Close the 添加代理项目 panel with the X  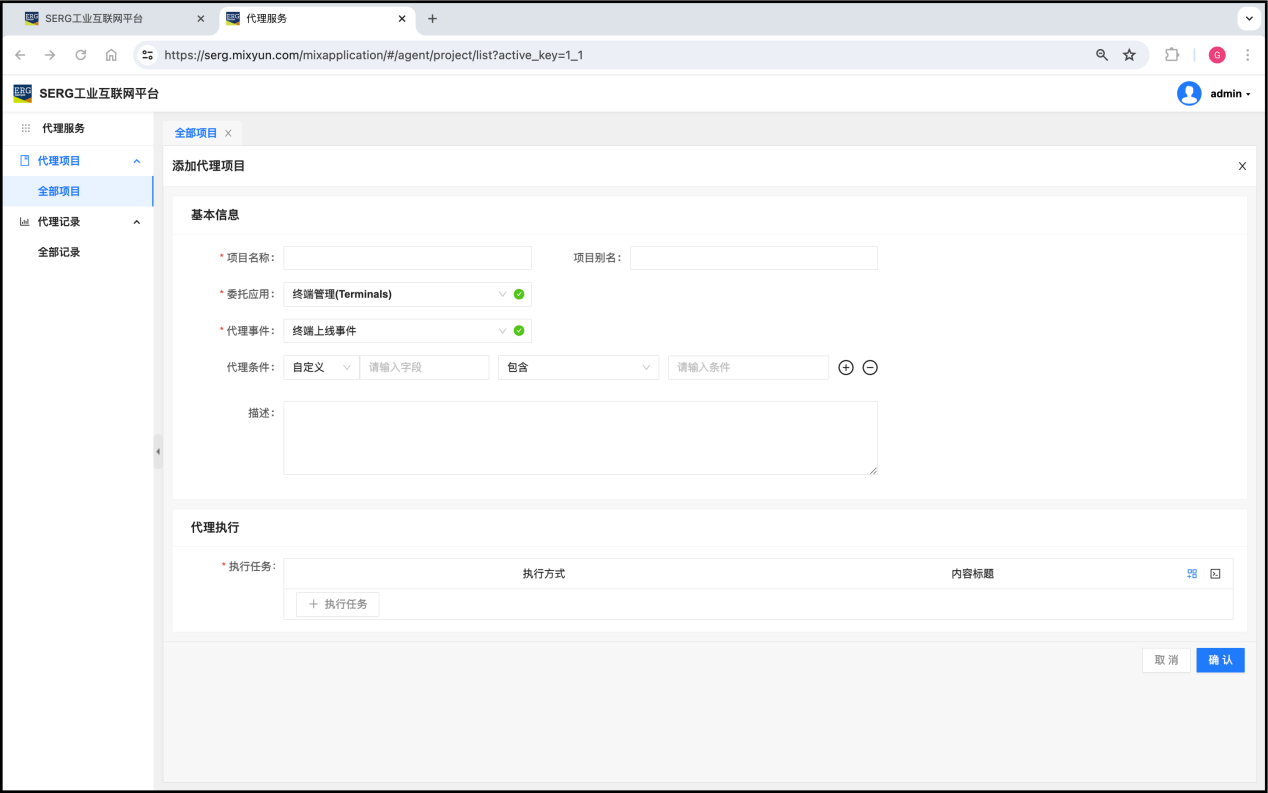coord(1242,166)
